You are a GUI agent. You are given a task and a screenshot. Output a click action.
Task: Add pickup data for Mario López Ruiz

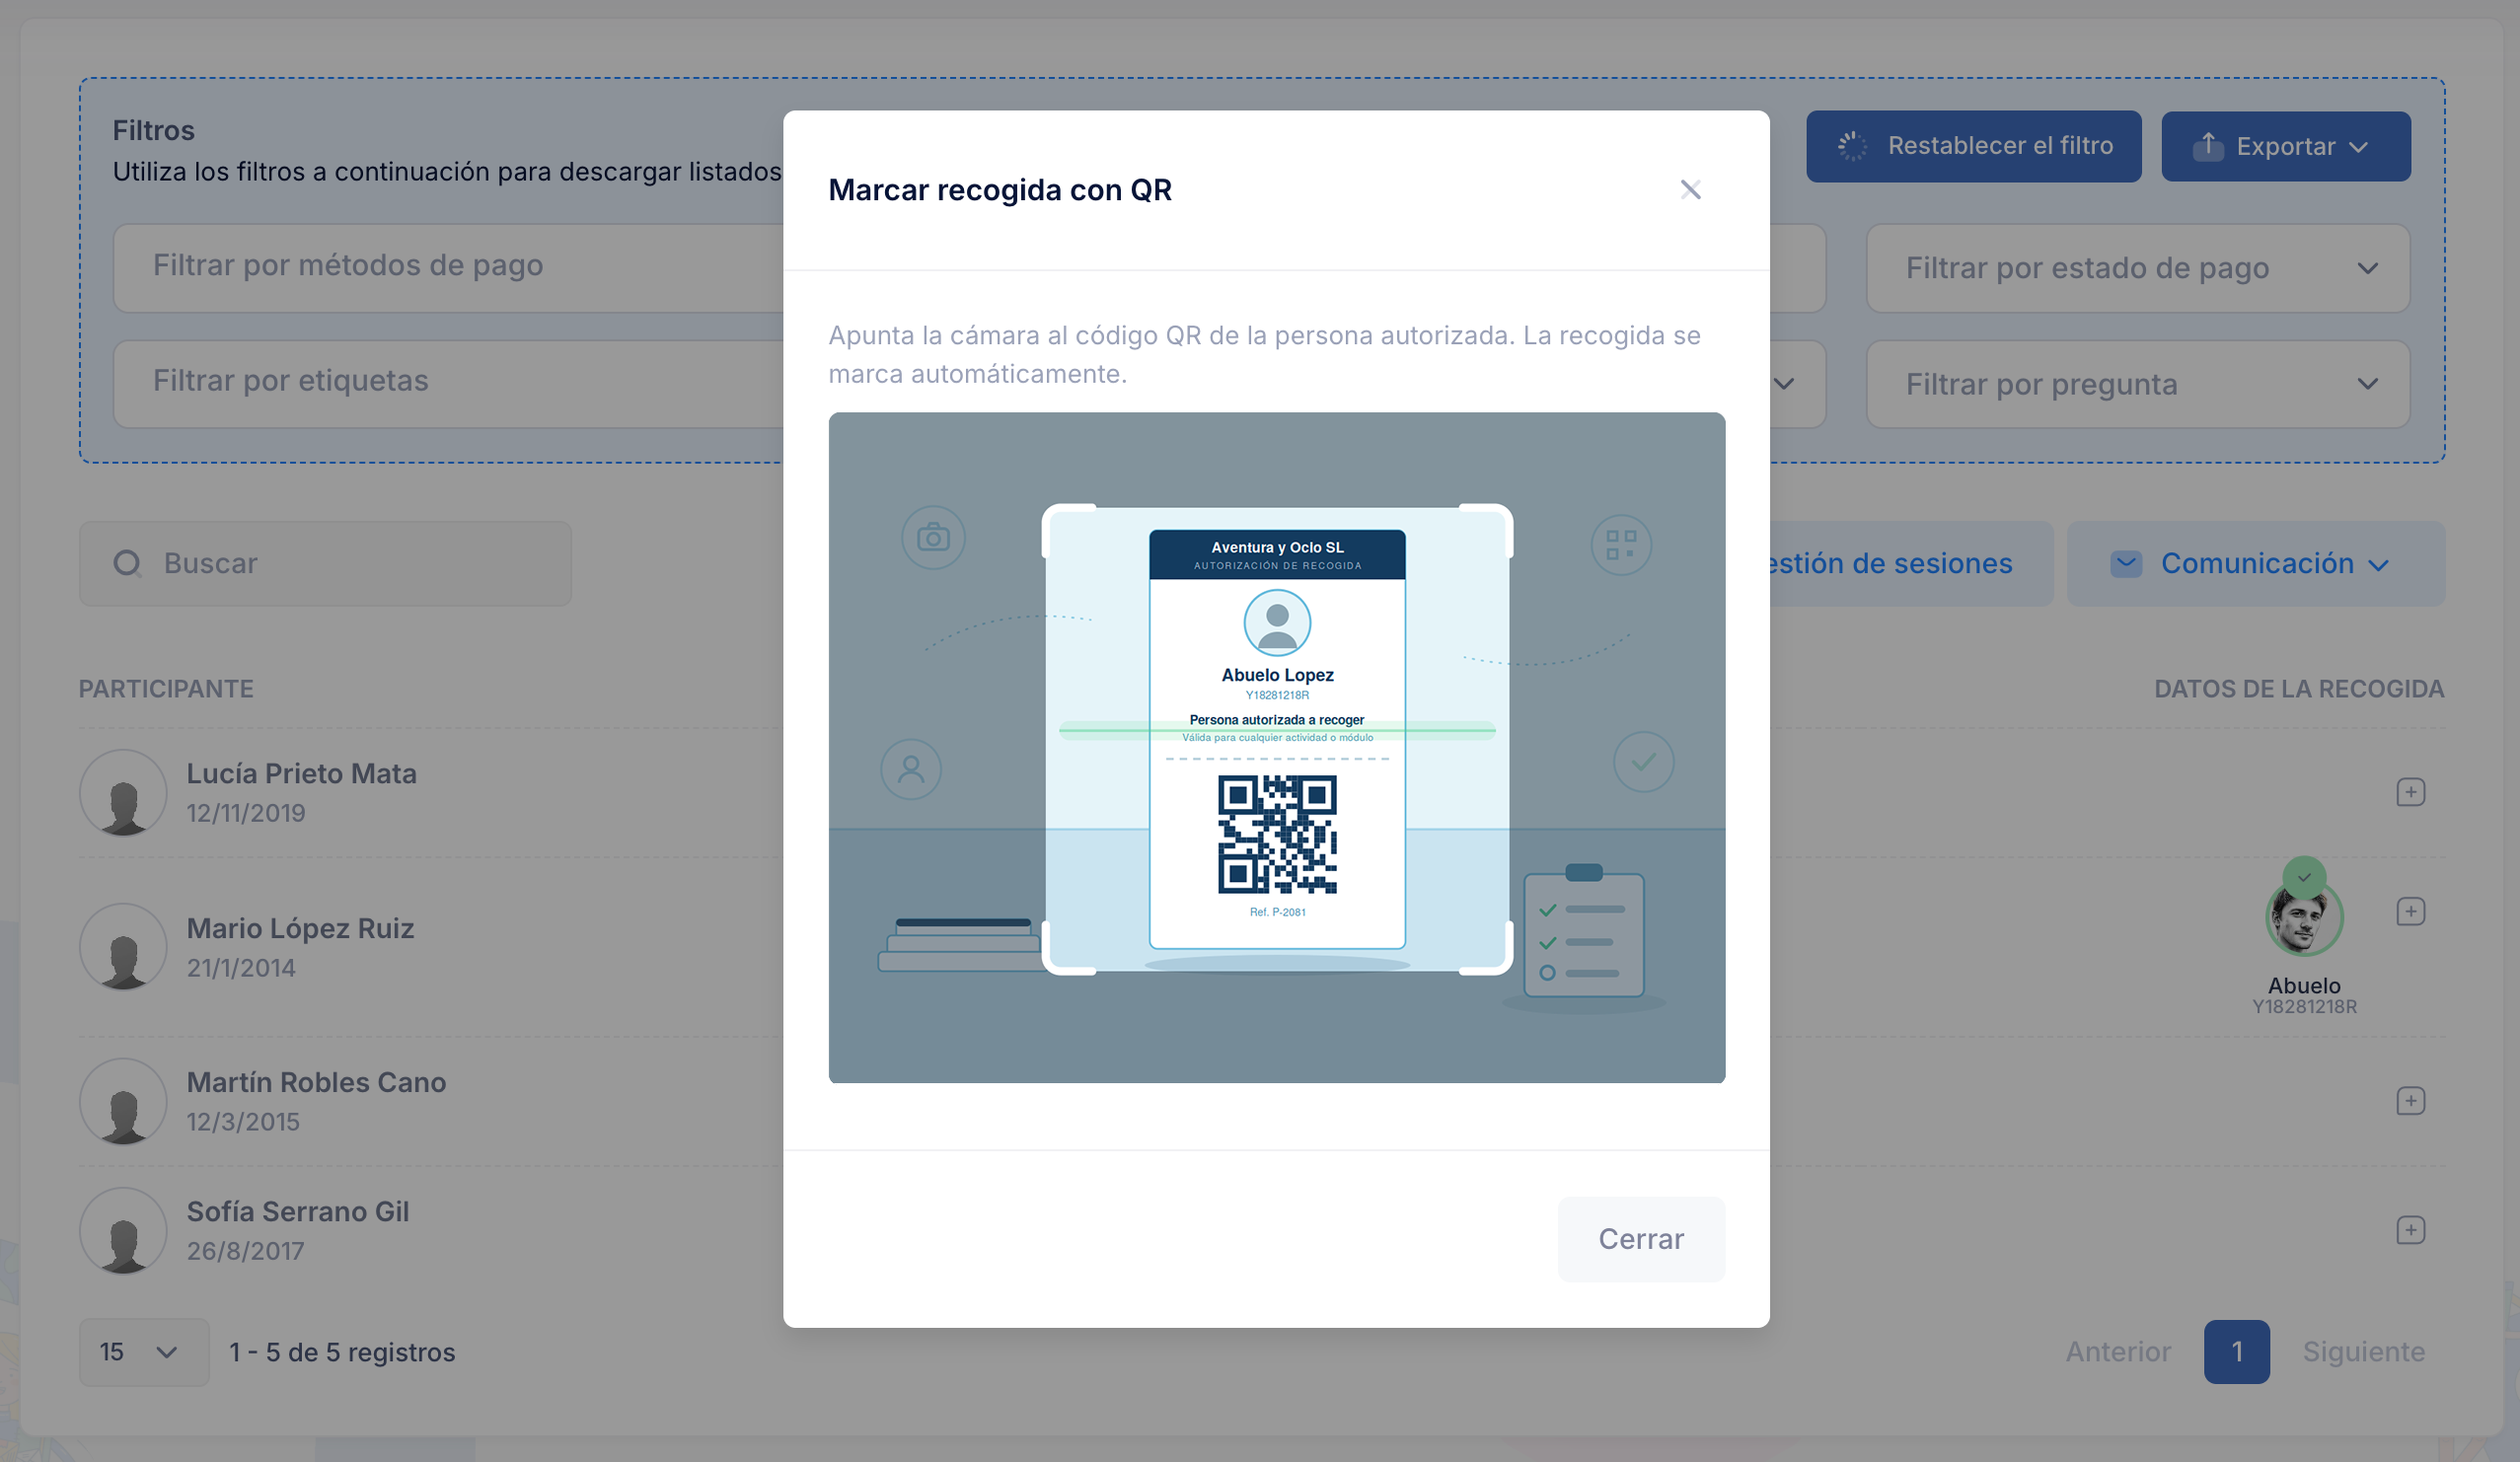2410,912
